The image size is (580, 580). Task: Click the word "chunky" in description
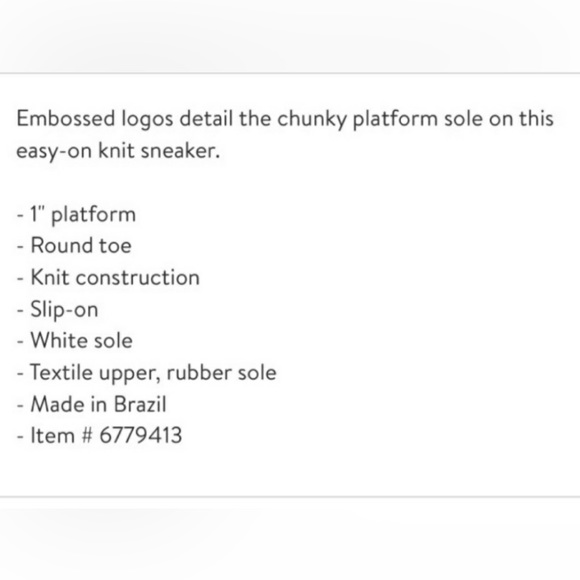pyautogui.click(x=312, y=120)
